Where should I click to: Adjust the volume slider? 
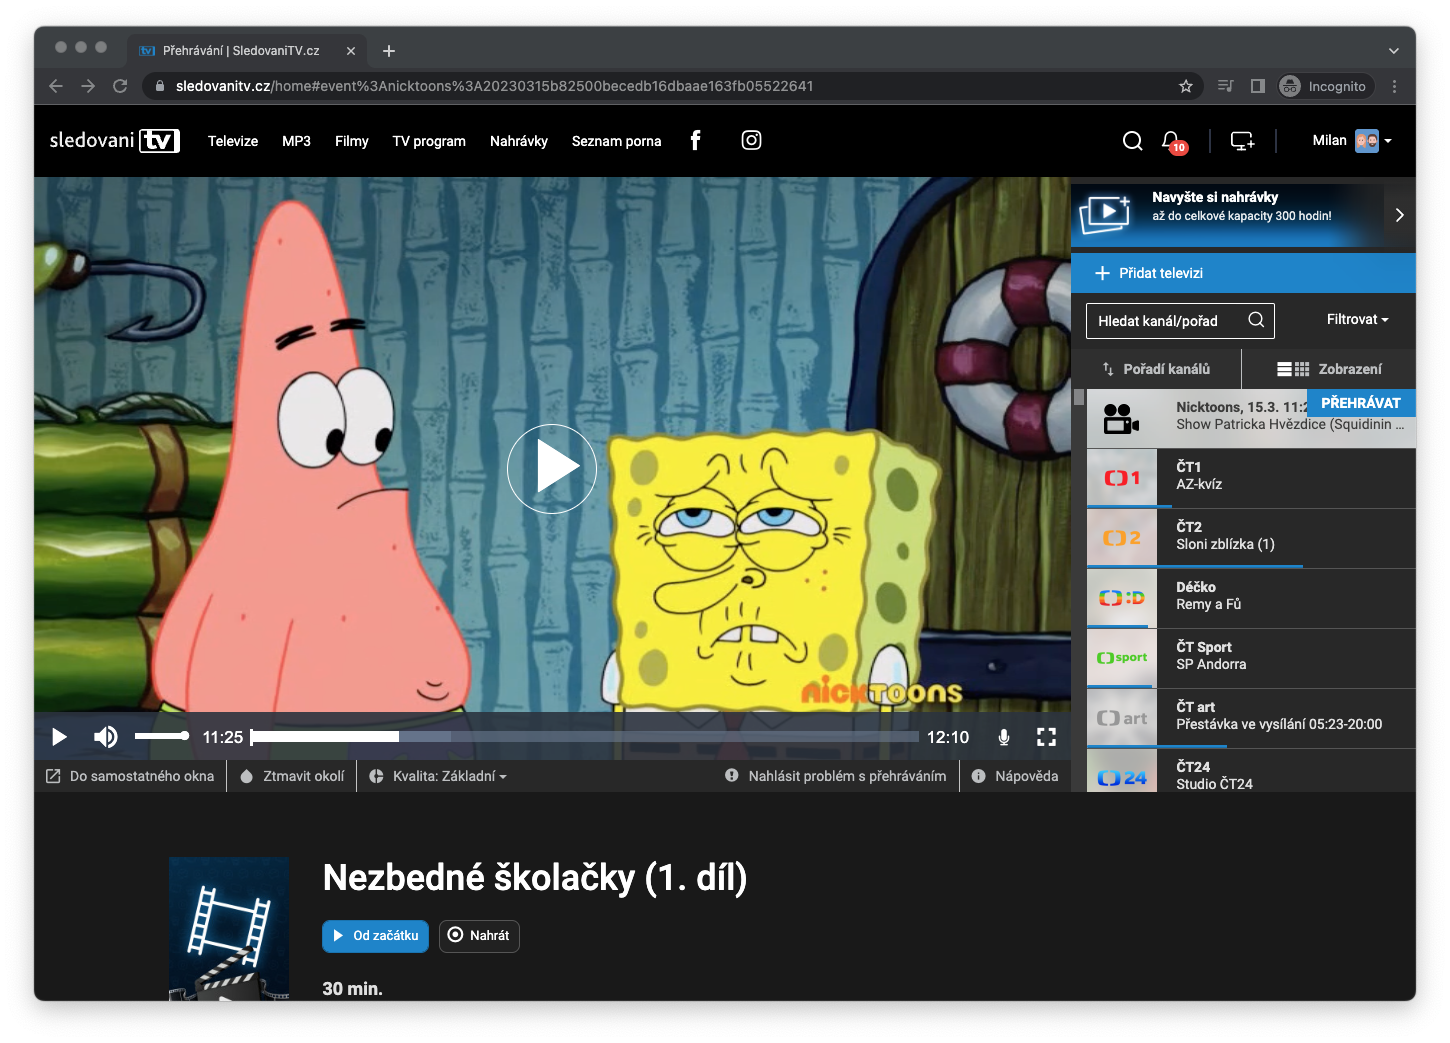point(162,736)
